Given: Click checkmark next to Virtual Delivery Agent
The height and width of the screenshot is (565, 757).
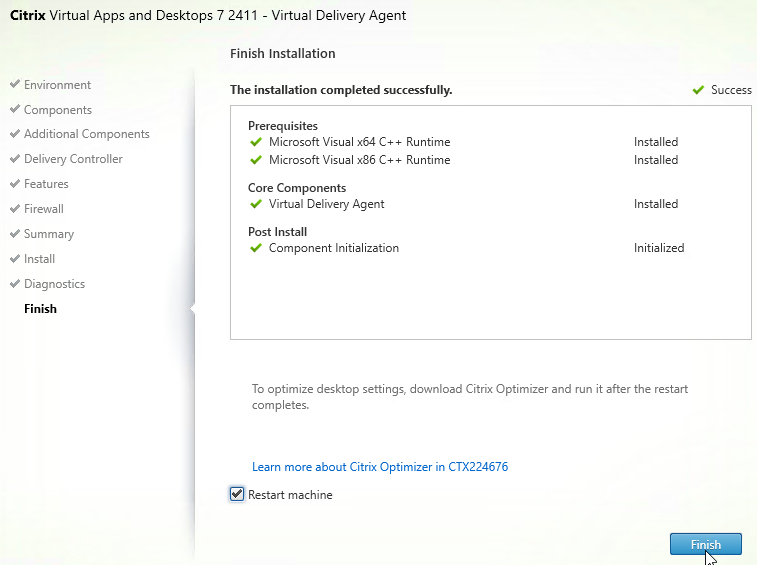Looking at the screenshot, I should (x=256, y=204).
